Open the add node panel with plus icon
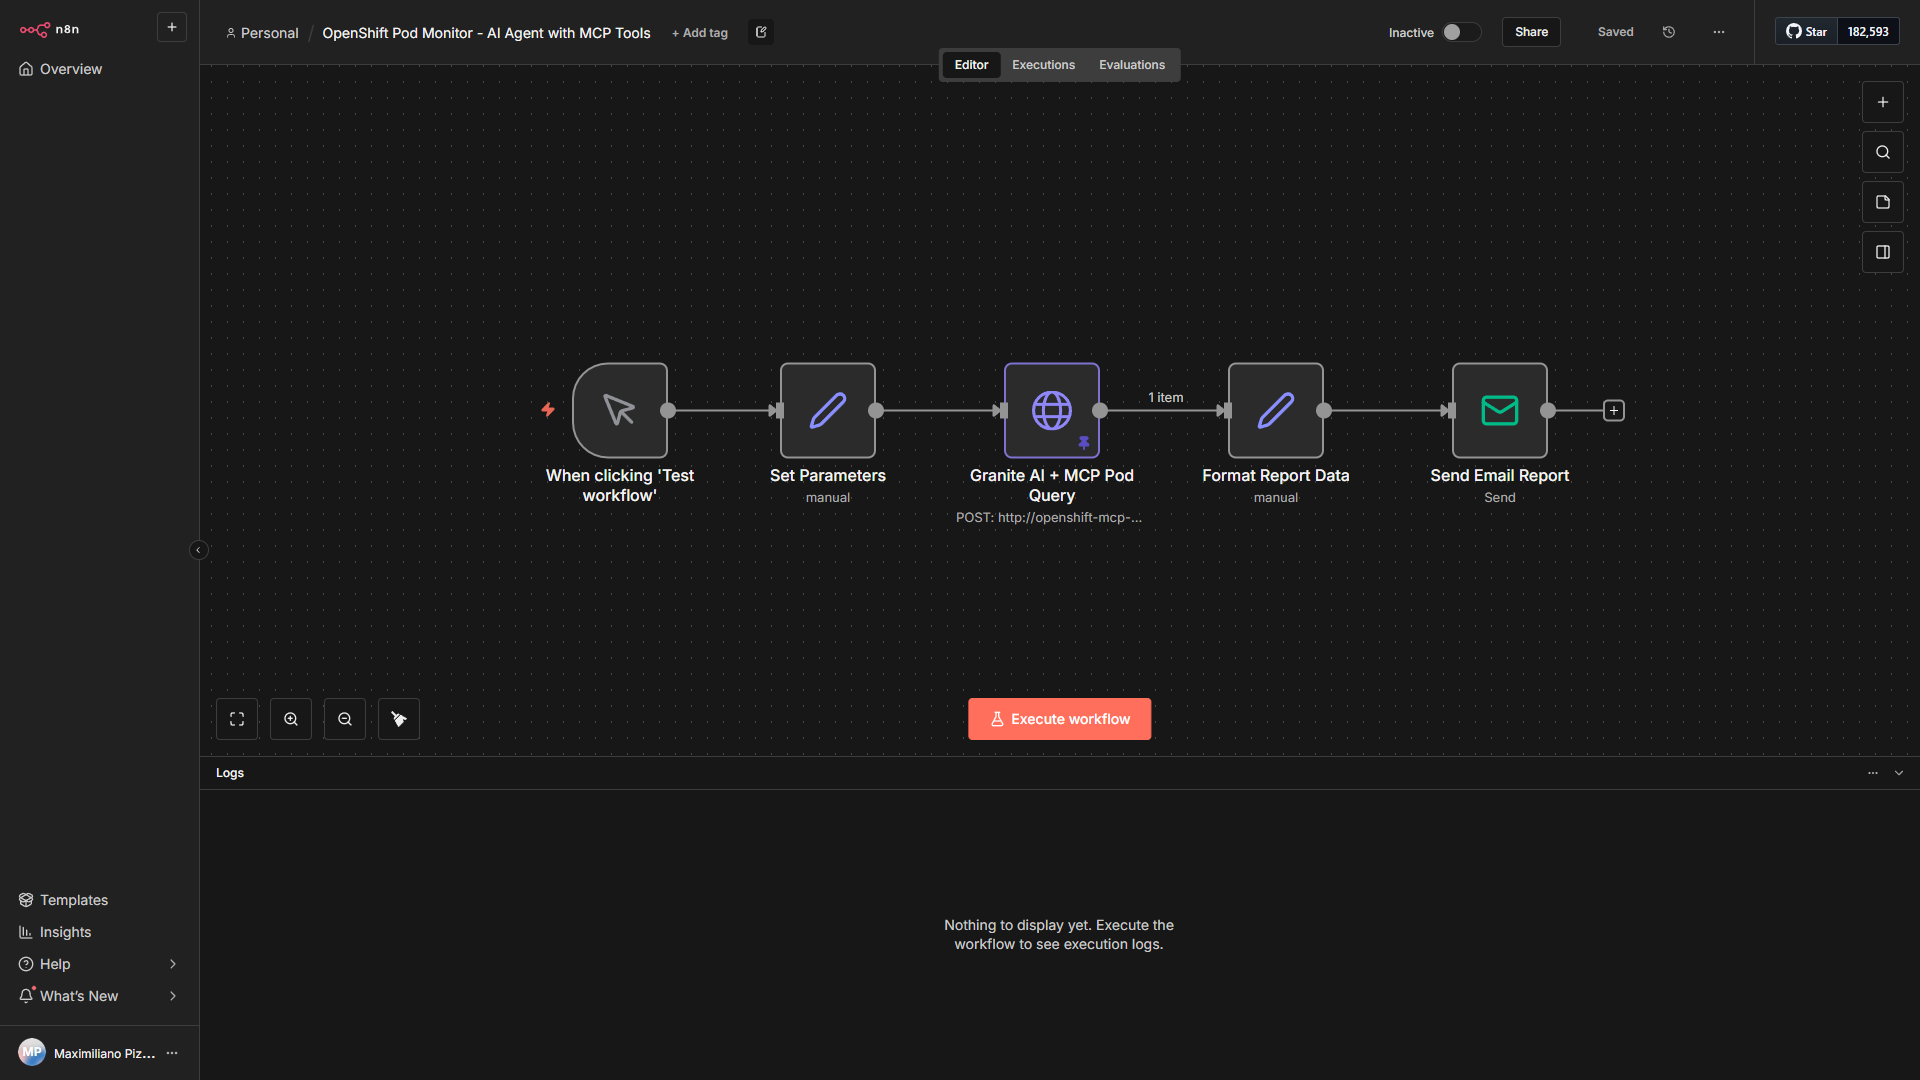 (1883, 101)
